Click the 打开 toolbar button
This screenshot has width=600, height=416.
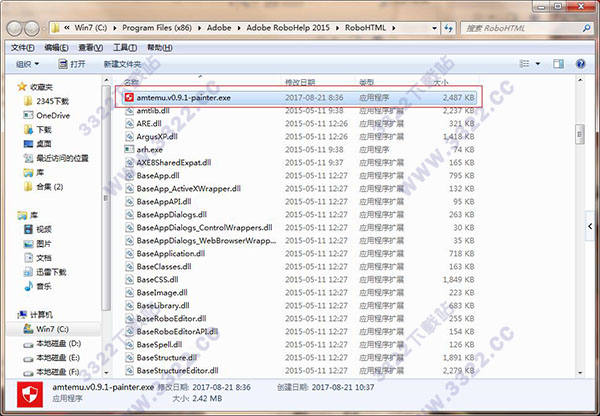pos(72,64)
